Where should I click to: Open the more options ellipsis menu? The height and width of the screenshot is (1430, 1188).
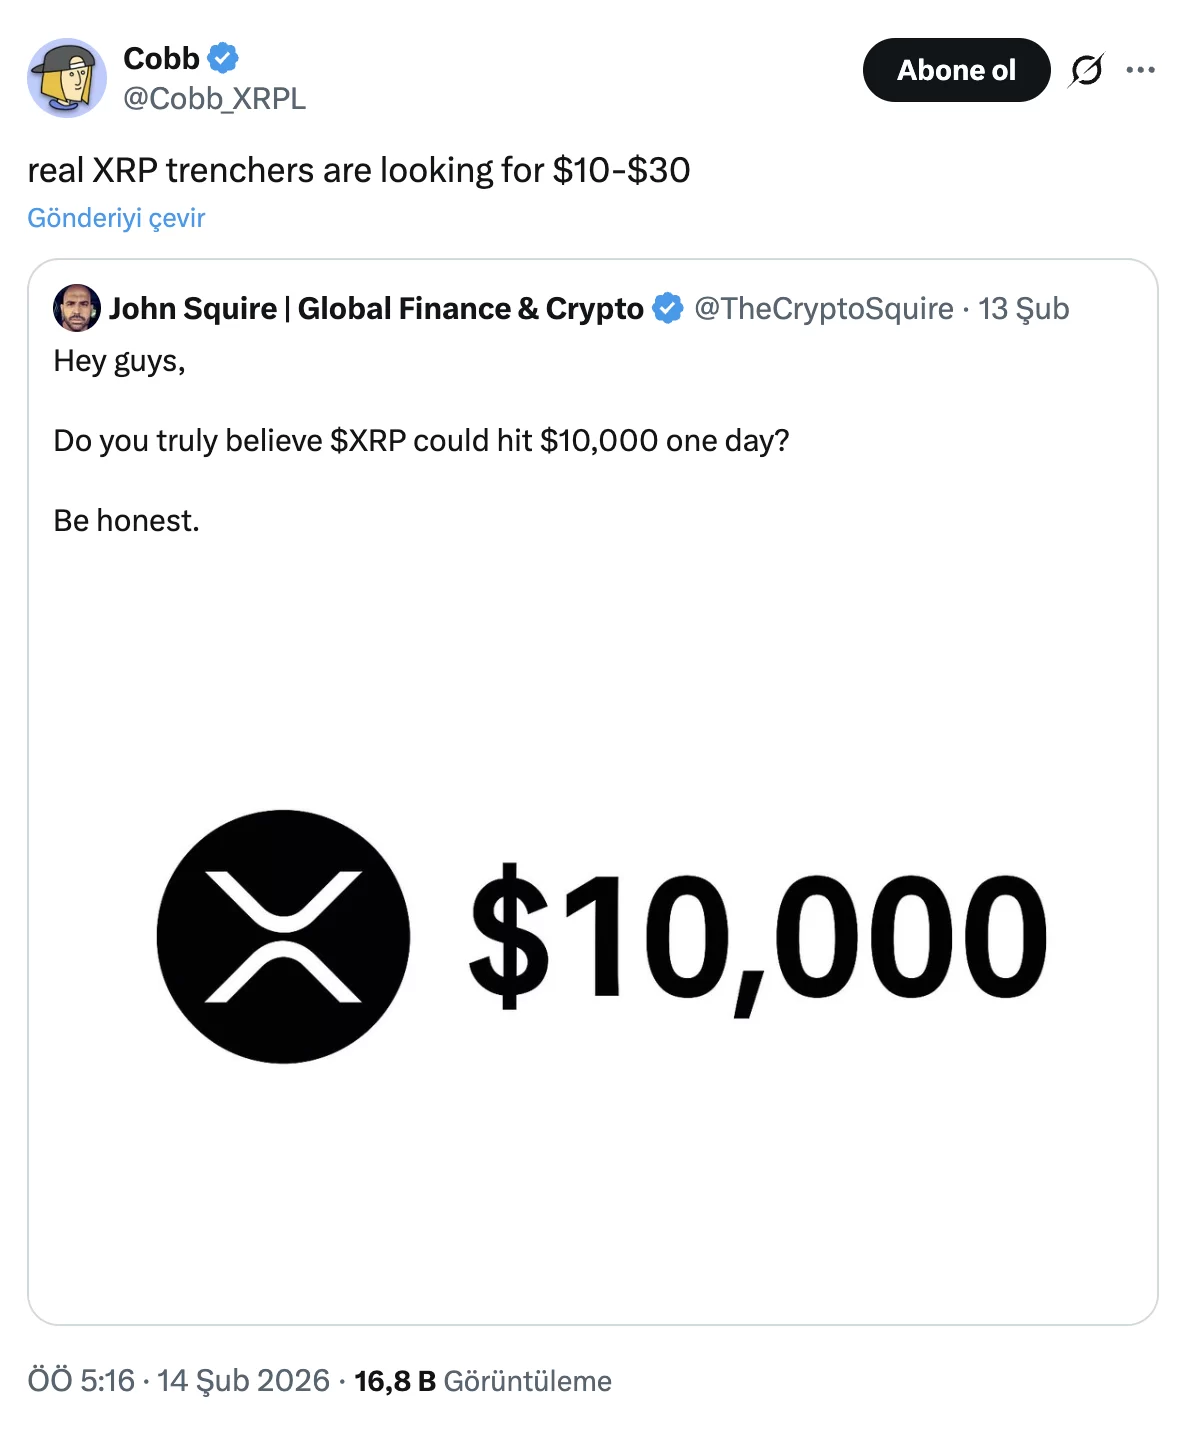pyautogui.click(x=1140, y=70)
